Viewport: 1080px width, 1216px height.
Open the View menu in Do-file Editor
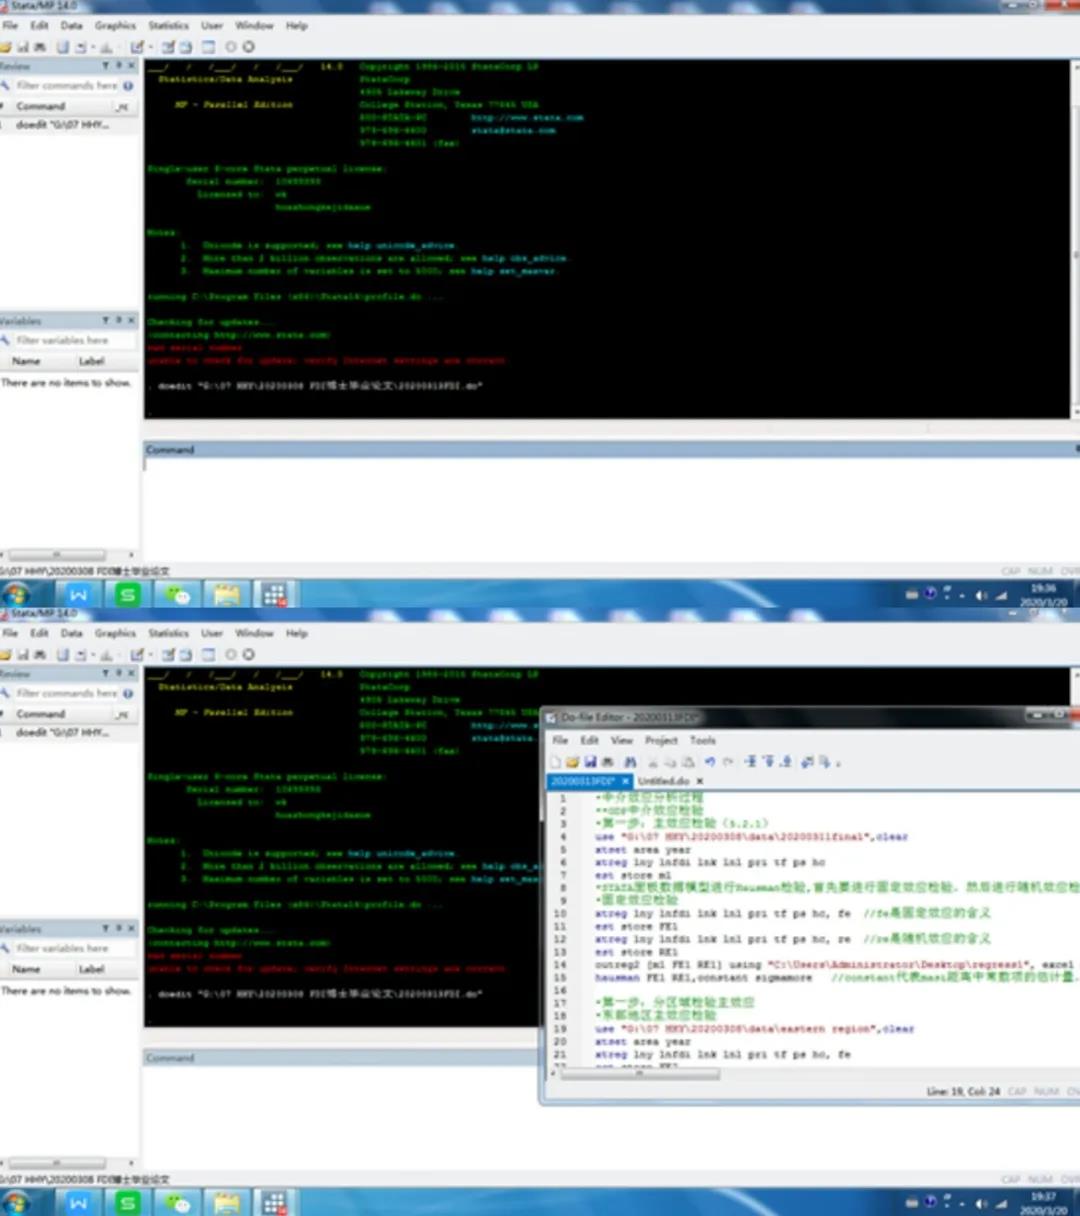(x=622, y=740)
